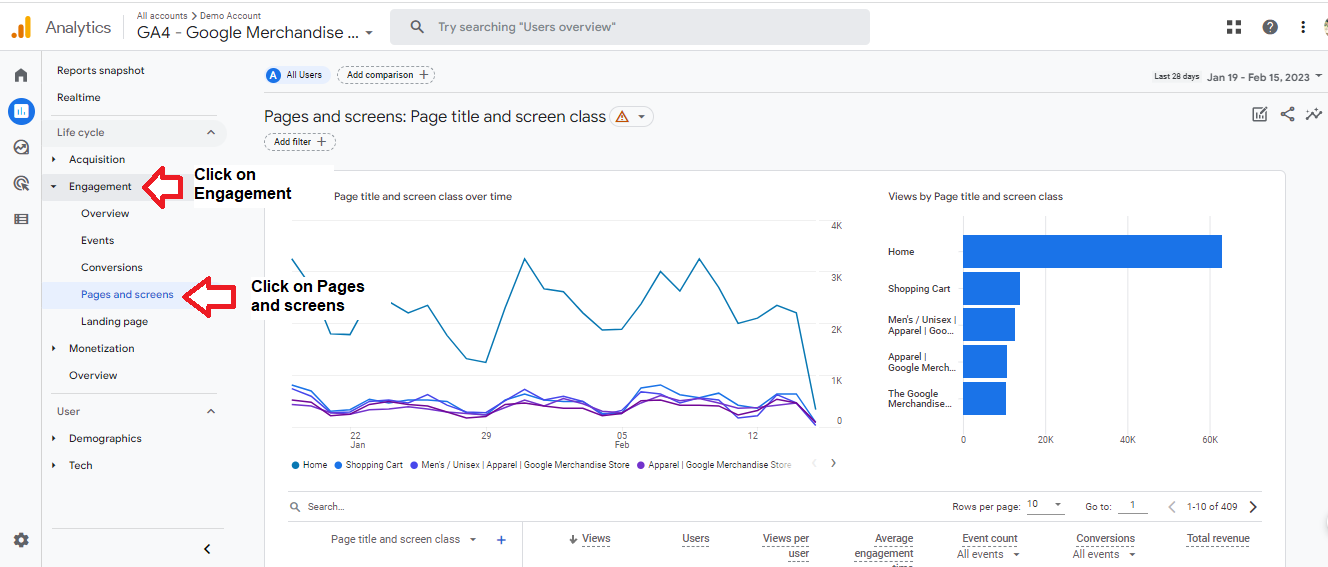The height and width of the screenshot is (567, 1328).
Task: Open Realtime report
Action: 78,97
